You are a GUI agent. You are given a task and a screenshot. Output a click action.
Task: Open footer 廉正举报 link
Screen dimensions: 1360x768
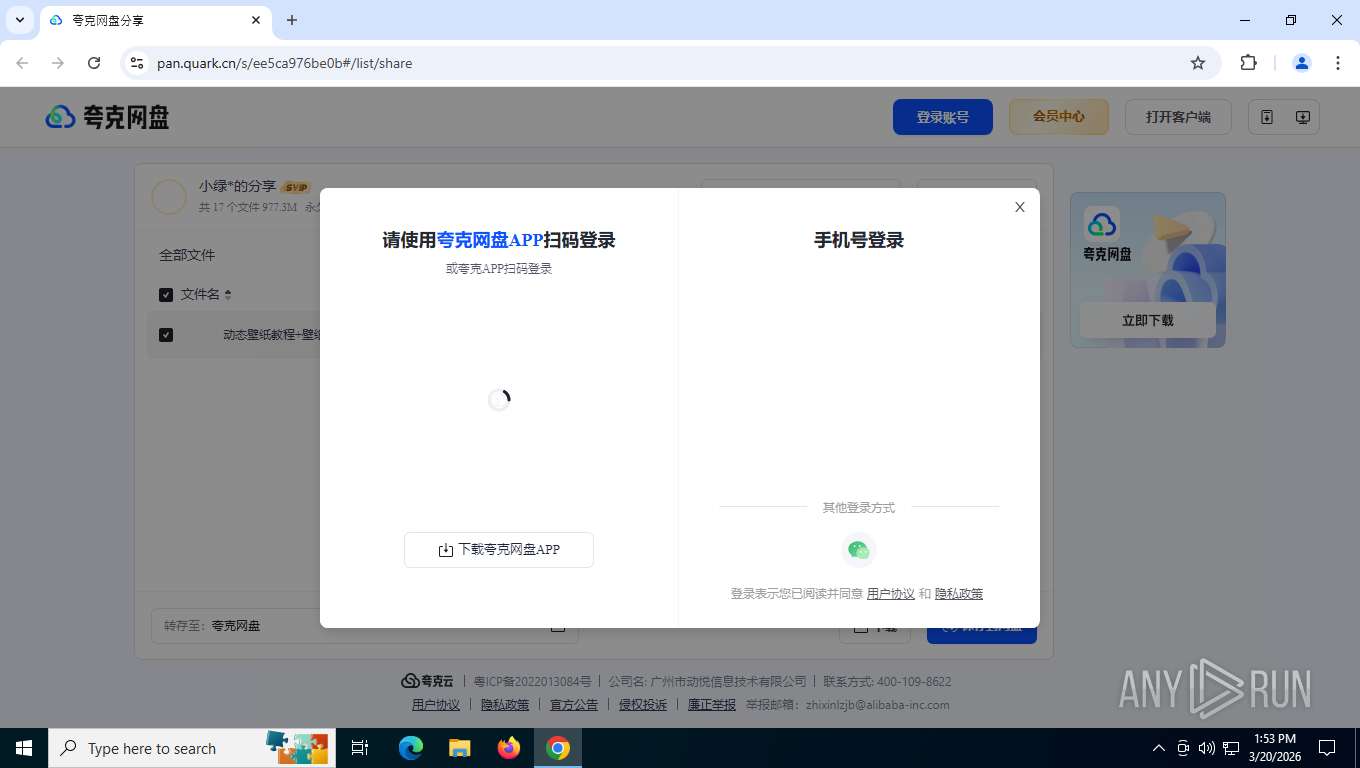pyautogui.click(x=712, y=705)
